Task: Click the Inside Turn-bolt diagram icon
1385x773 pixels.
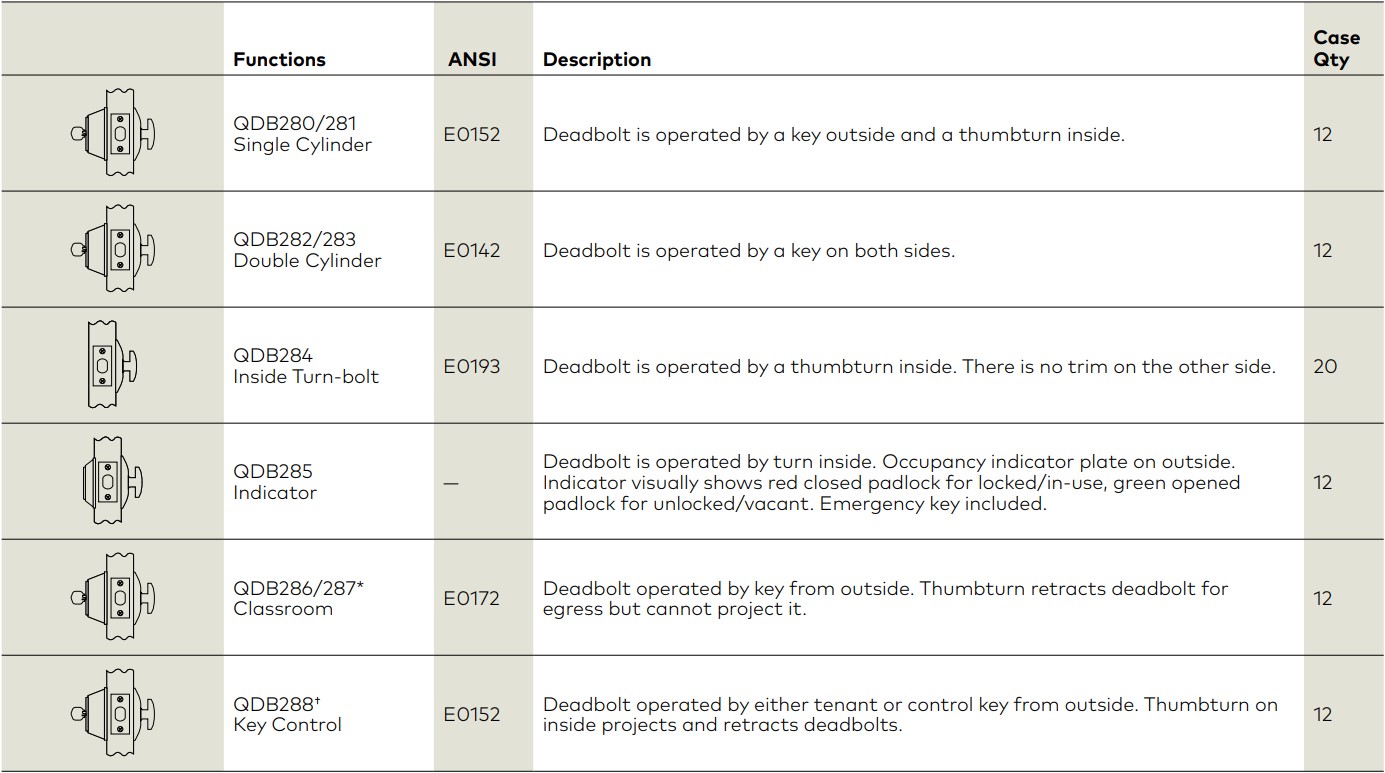Action: tap(109, 366)
